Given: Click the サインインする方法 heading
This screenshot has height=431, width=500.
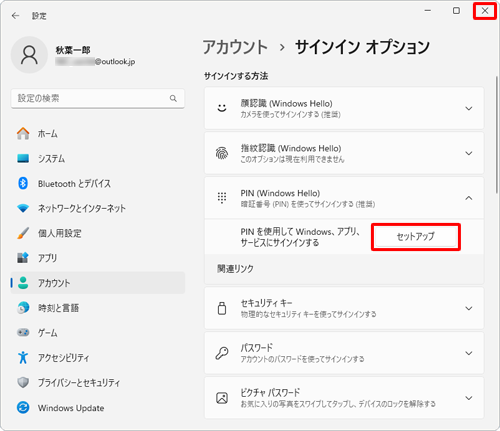Looking at the screenshot, I should point(236,76).
